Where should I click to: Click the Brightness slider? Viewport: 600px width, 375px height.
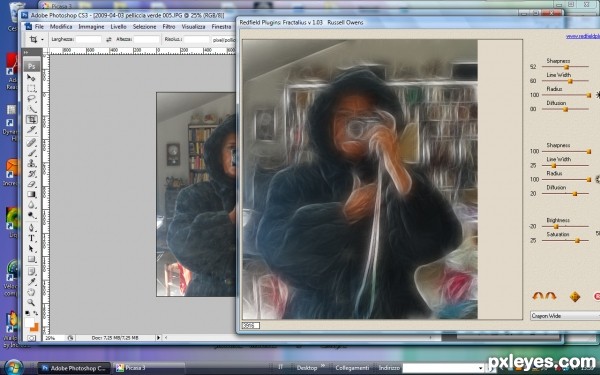coord(565,227)
